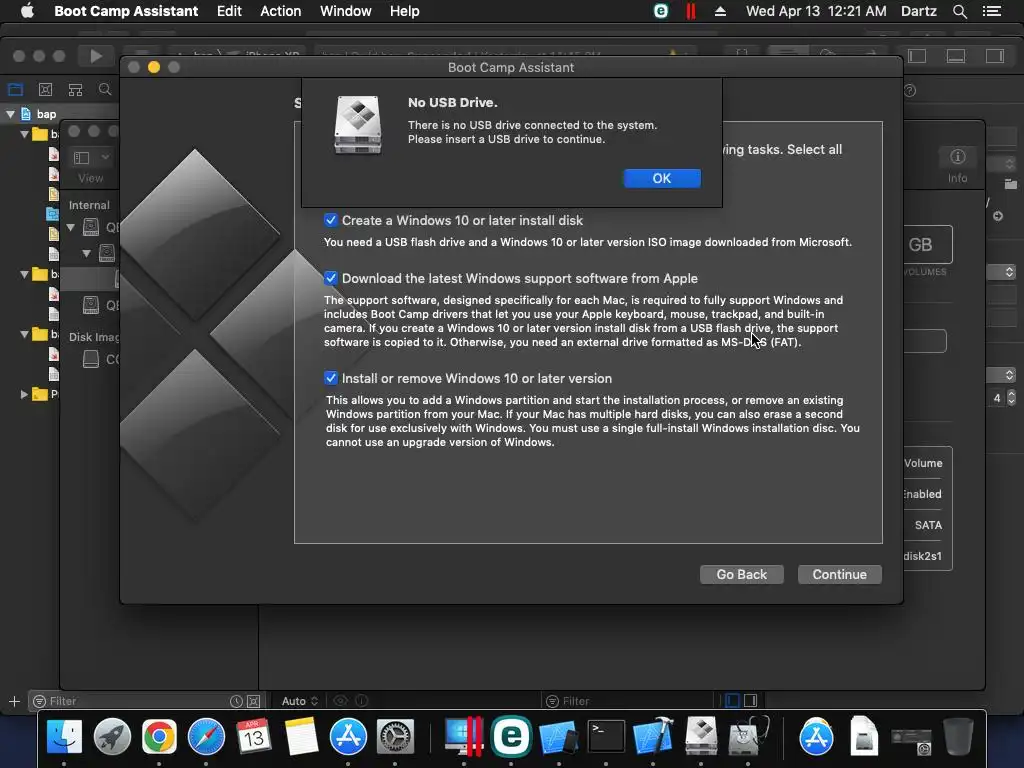
Task: Click the date and time in menu bar
Action: [x=816, y=11]
